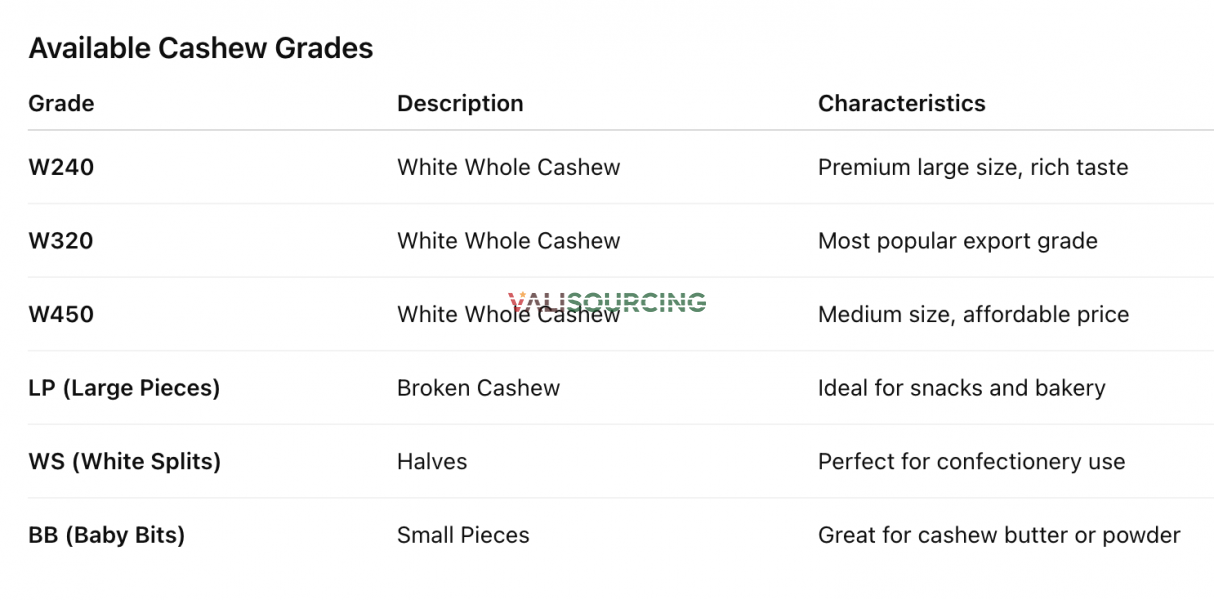The height and width of the screenshot is (600, 1214).
Task: Click the LP (Large Pieces) grade cell
Action: click(124, 388)
